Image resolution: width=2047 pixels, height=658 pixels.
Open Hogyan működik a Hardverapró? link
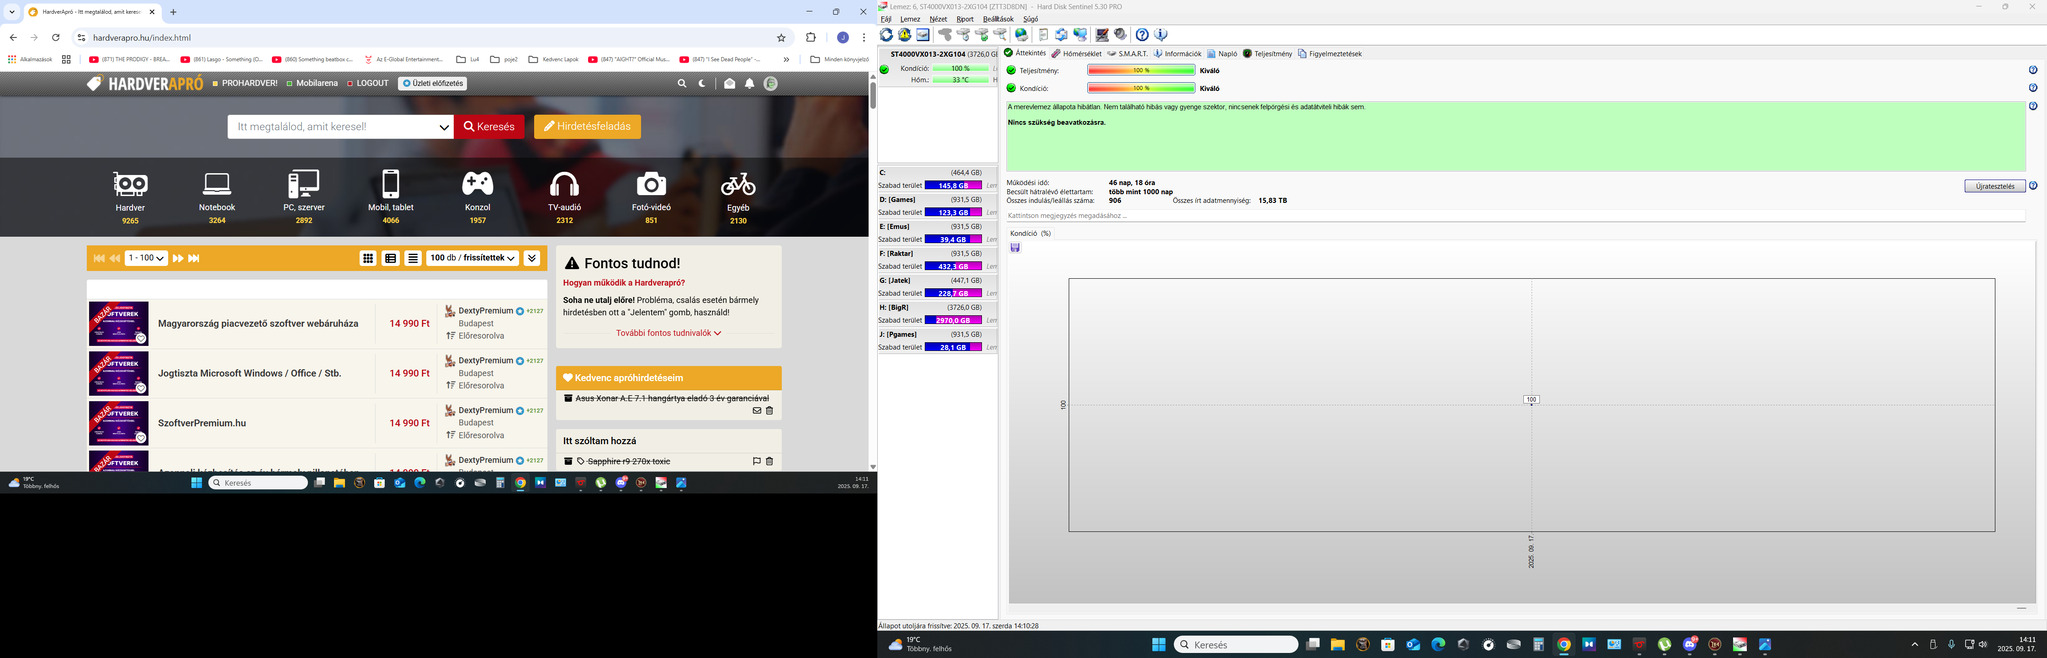624,283
